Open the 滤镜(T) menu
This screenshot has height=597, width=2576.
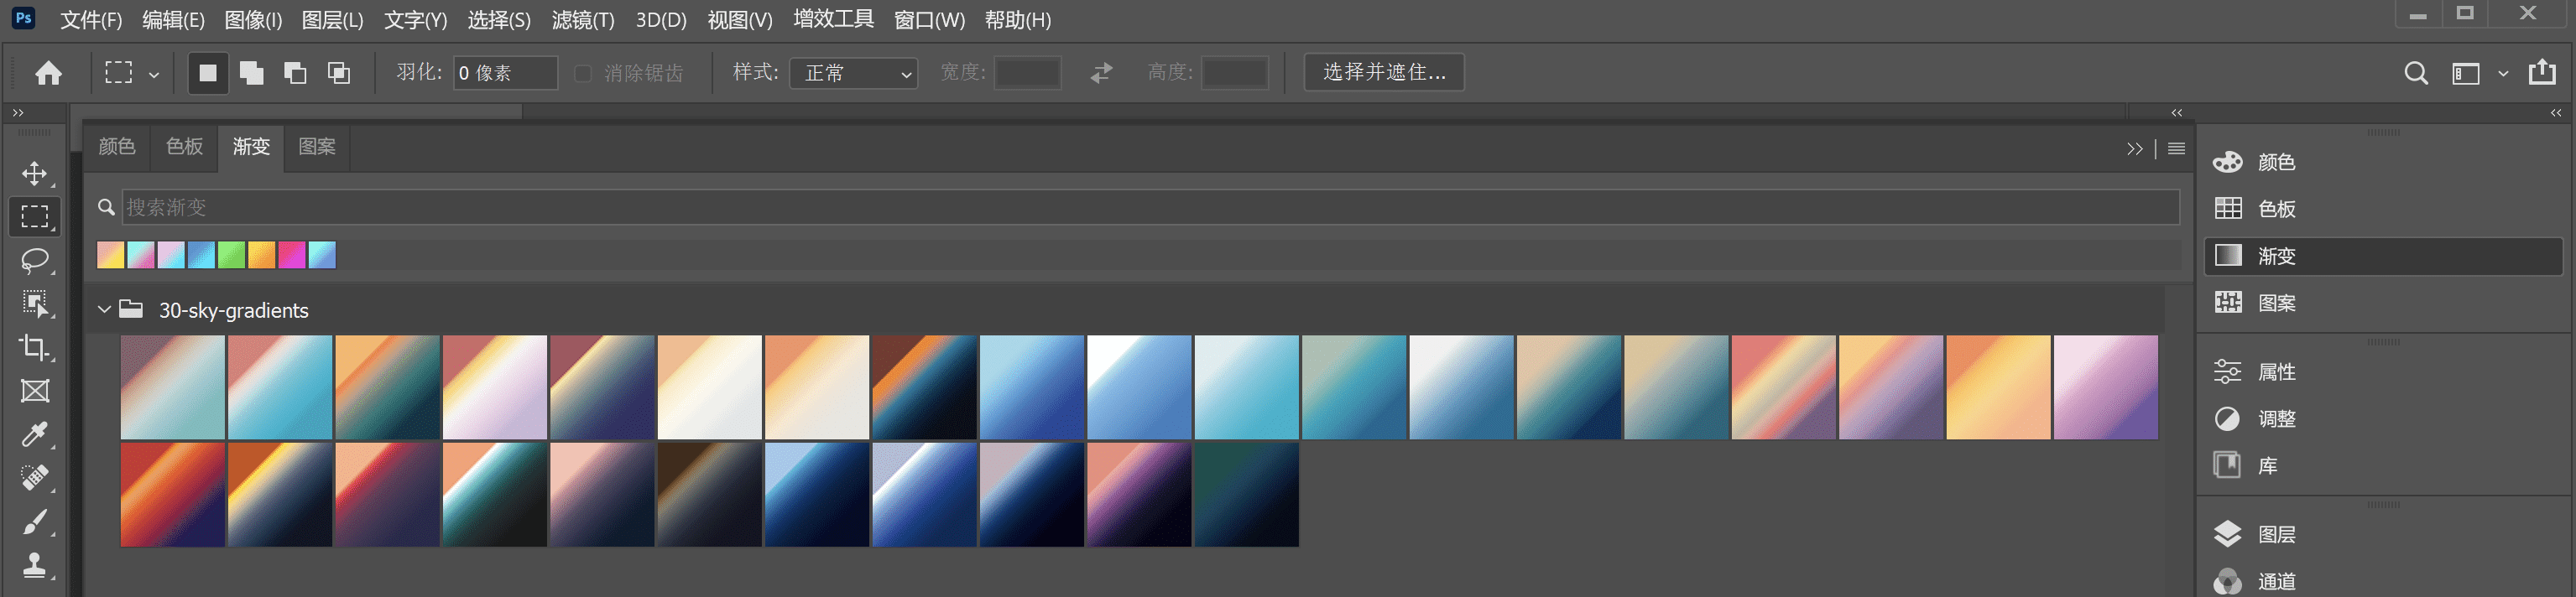coord(582,20)
